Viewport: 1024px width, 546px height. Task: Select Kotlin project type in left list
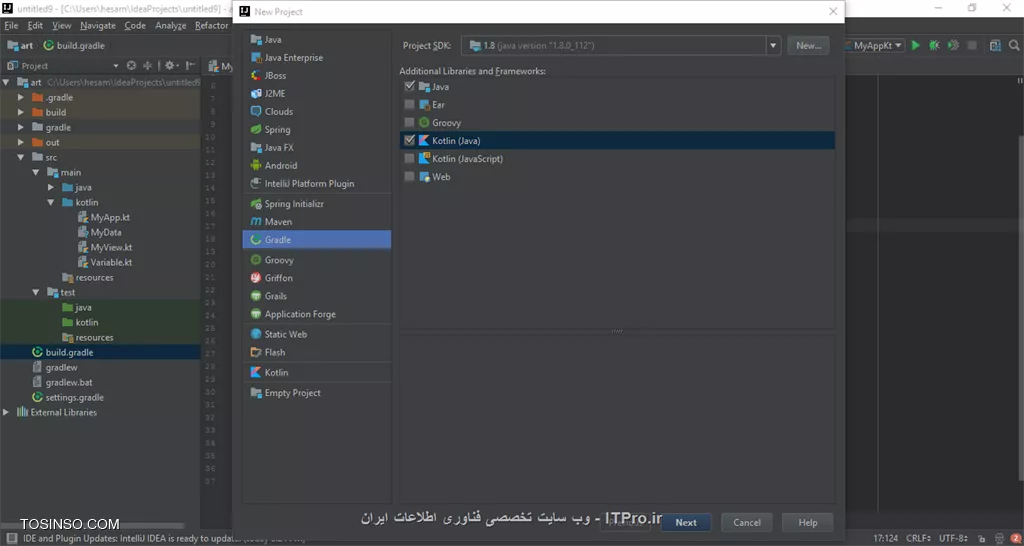click(x=317, y=372)
